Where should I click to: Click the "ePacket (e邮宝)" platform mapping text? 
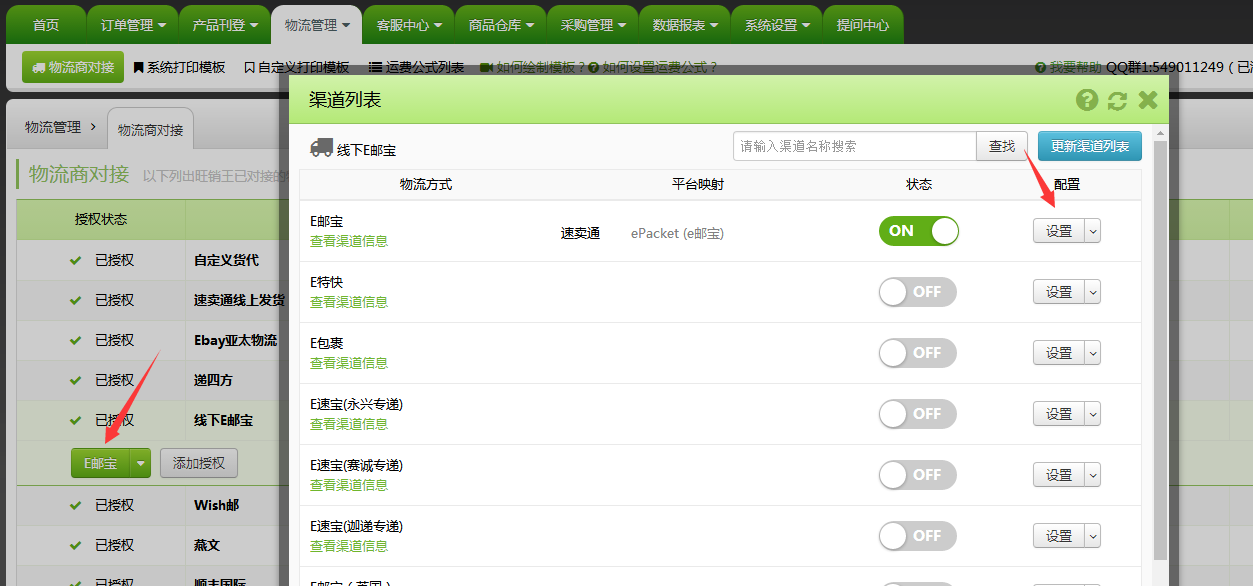tap(677, 233)
